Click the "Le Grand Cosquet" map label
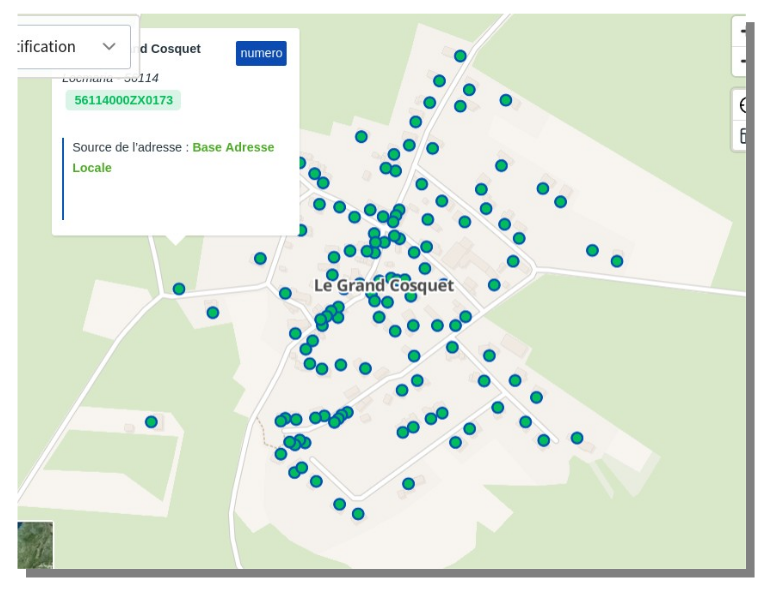This screenshot has width=776, height=591. click(x=383, y=285)
